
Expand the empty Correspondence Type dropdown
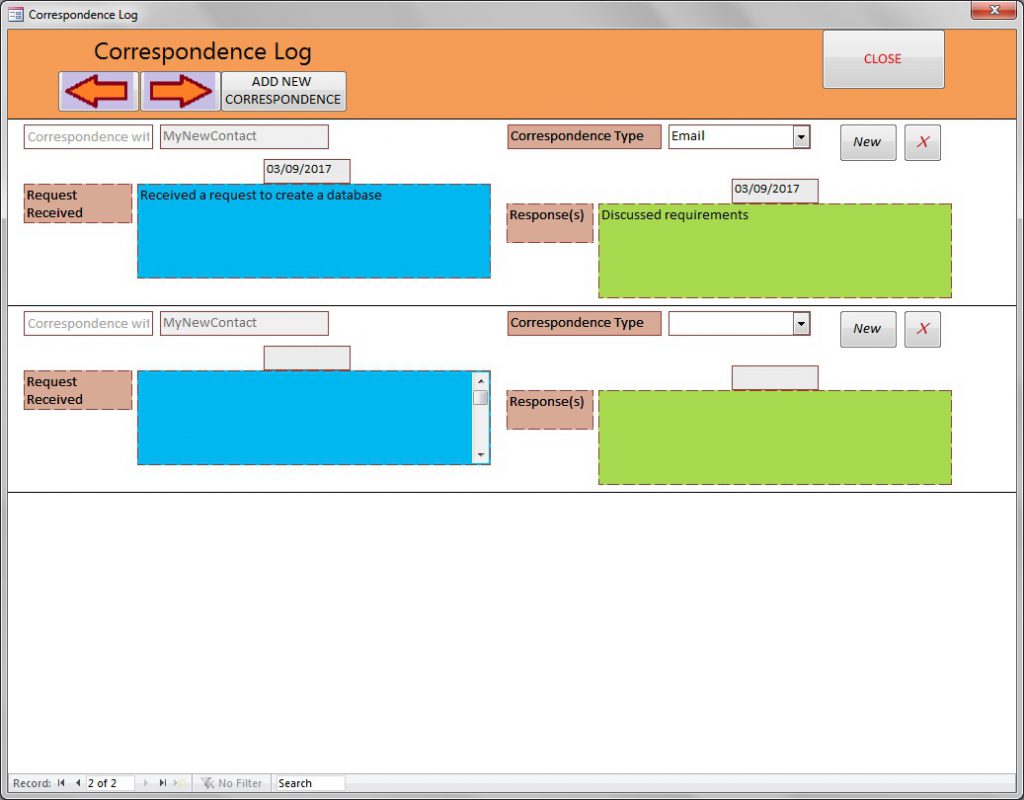(801, 324)
